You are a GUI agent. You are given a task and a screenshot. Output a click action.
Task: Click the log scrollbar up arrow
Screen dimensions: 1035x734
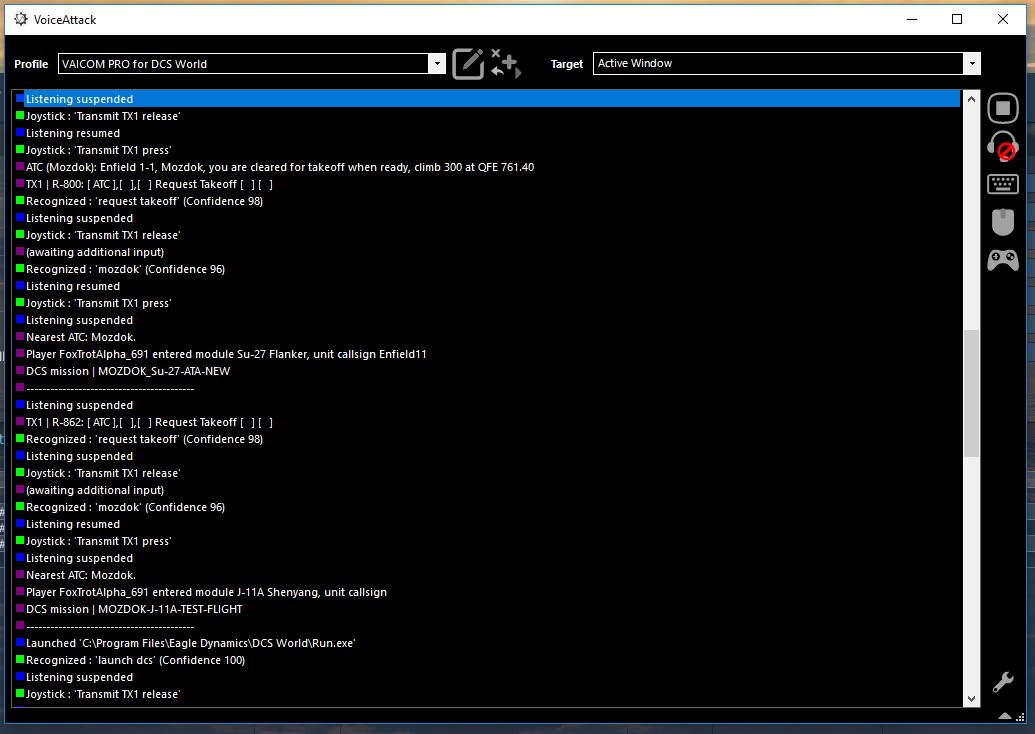click(971, 99)
